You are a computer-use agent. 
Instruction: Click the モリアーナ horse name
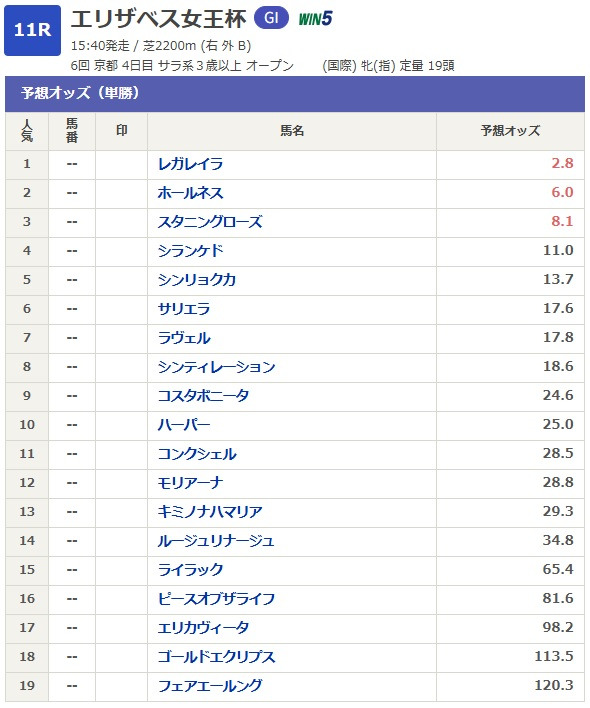[x=190, y=483]
